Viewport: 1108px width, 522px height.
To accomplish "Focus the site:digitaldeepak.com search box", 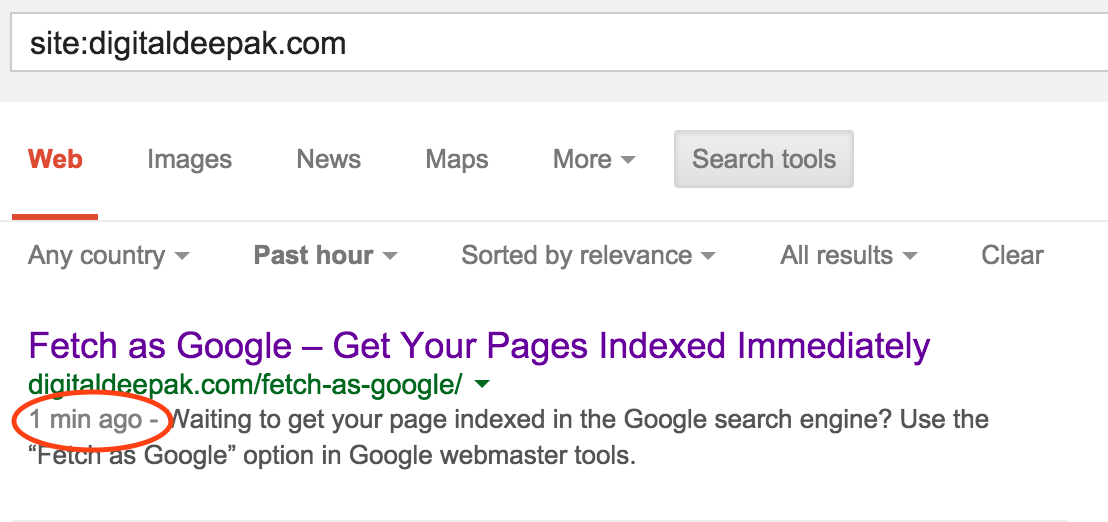I will pos(559,45).
